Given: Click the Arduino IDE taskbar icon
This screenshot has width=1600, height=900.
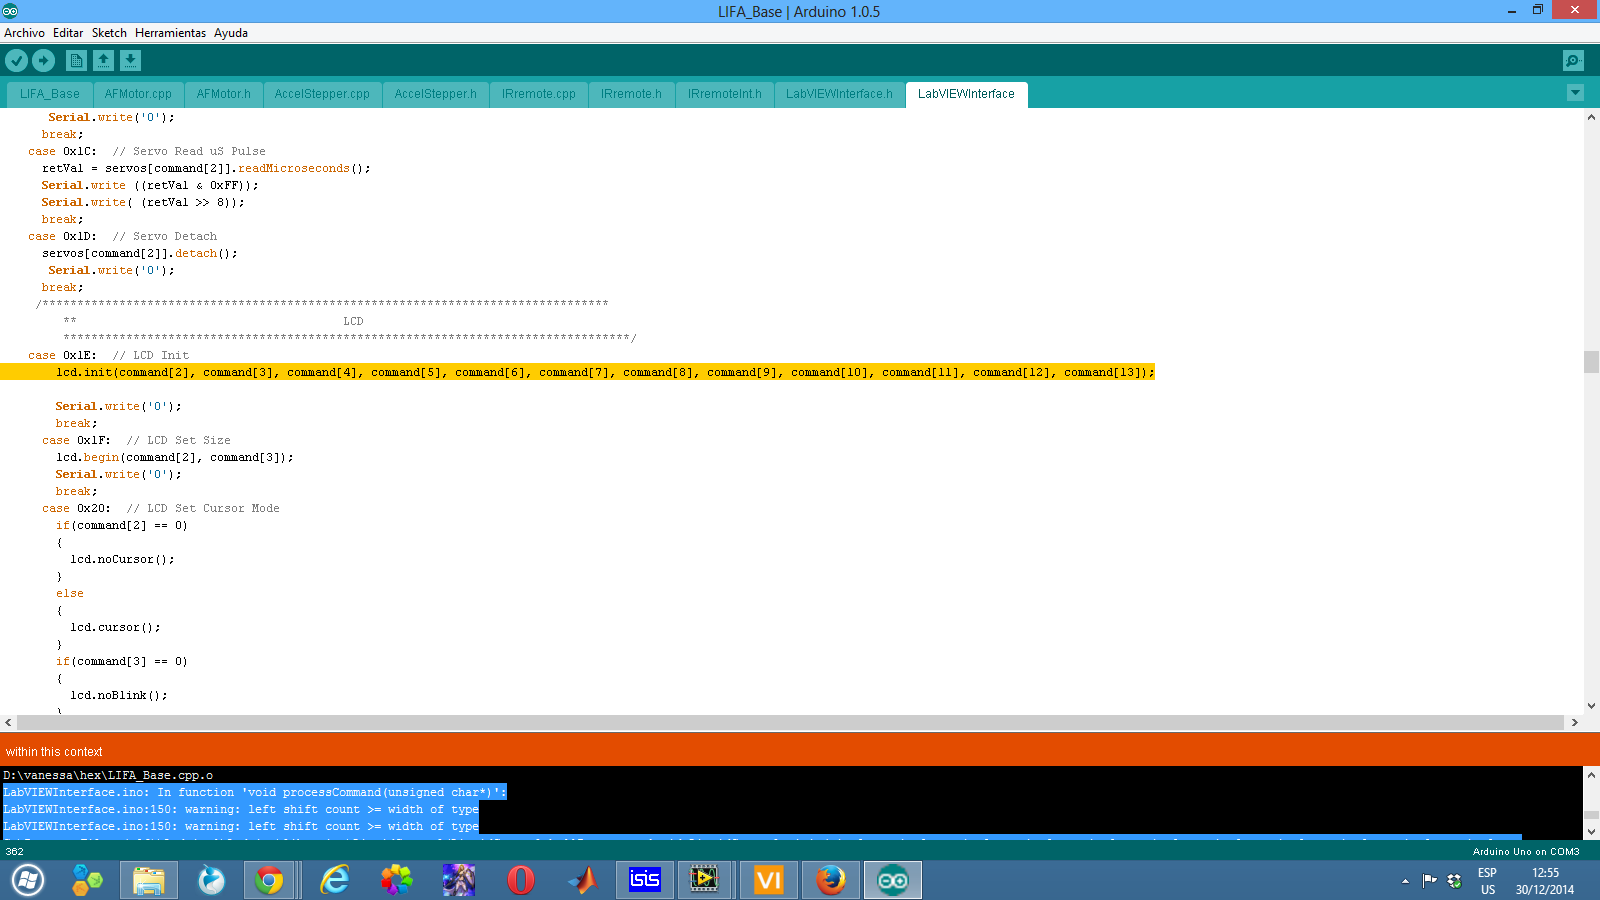Looking at the screenshot, I should [x=893, y=881].
